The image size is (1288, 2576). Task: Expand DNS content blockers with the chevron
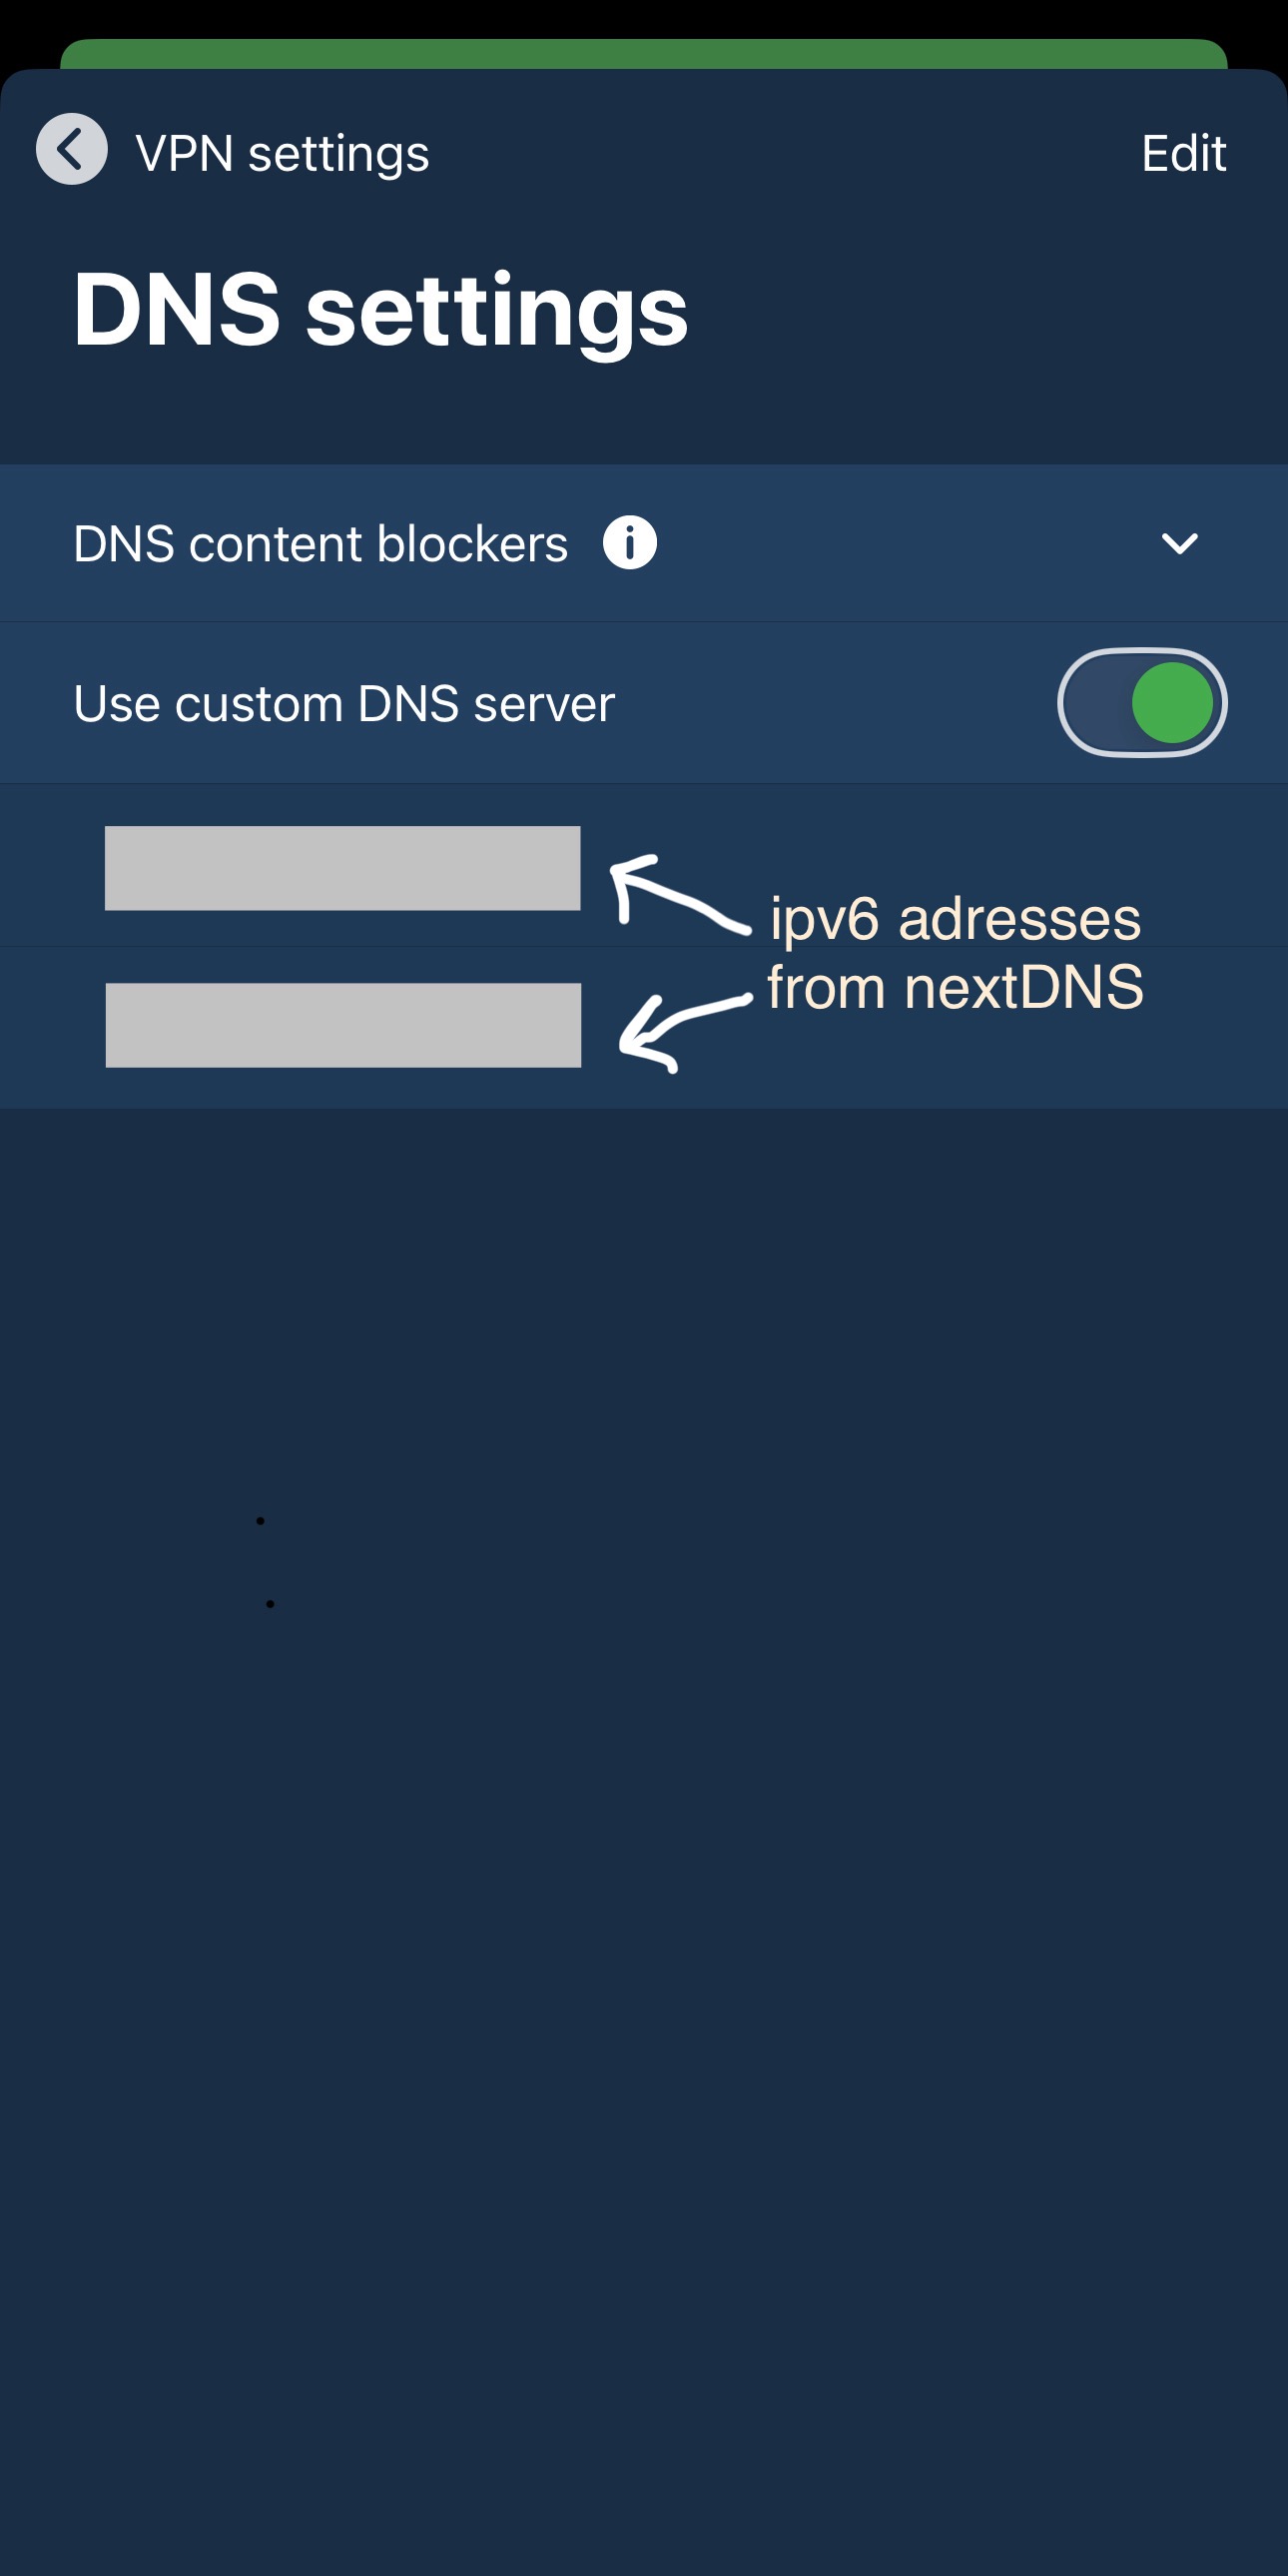(1180, 543)
